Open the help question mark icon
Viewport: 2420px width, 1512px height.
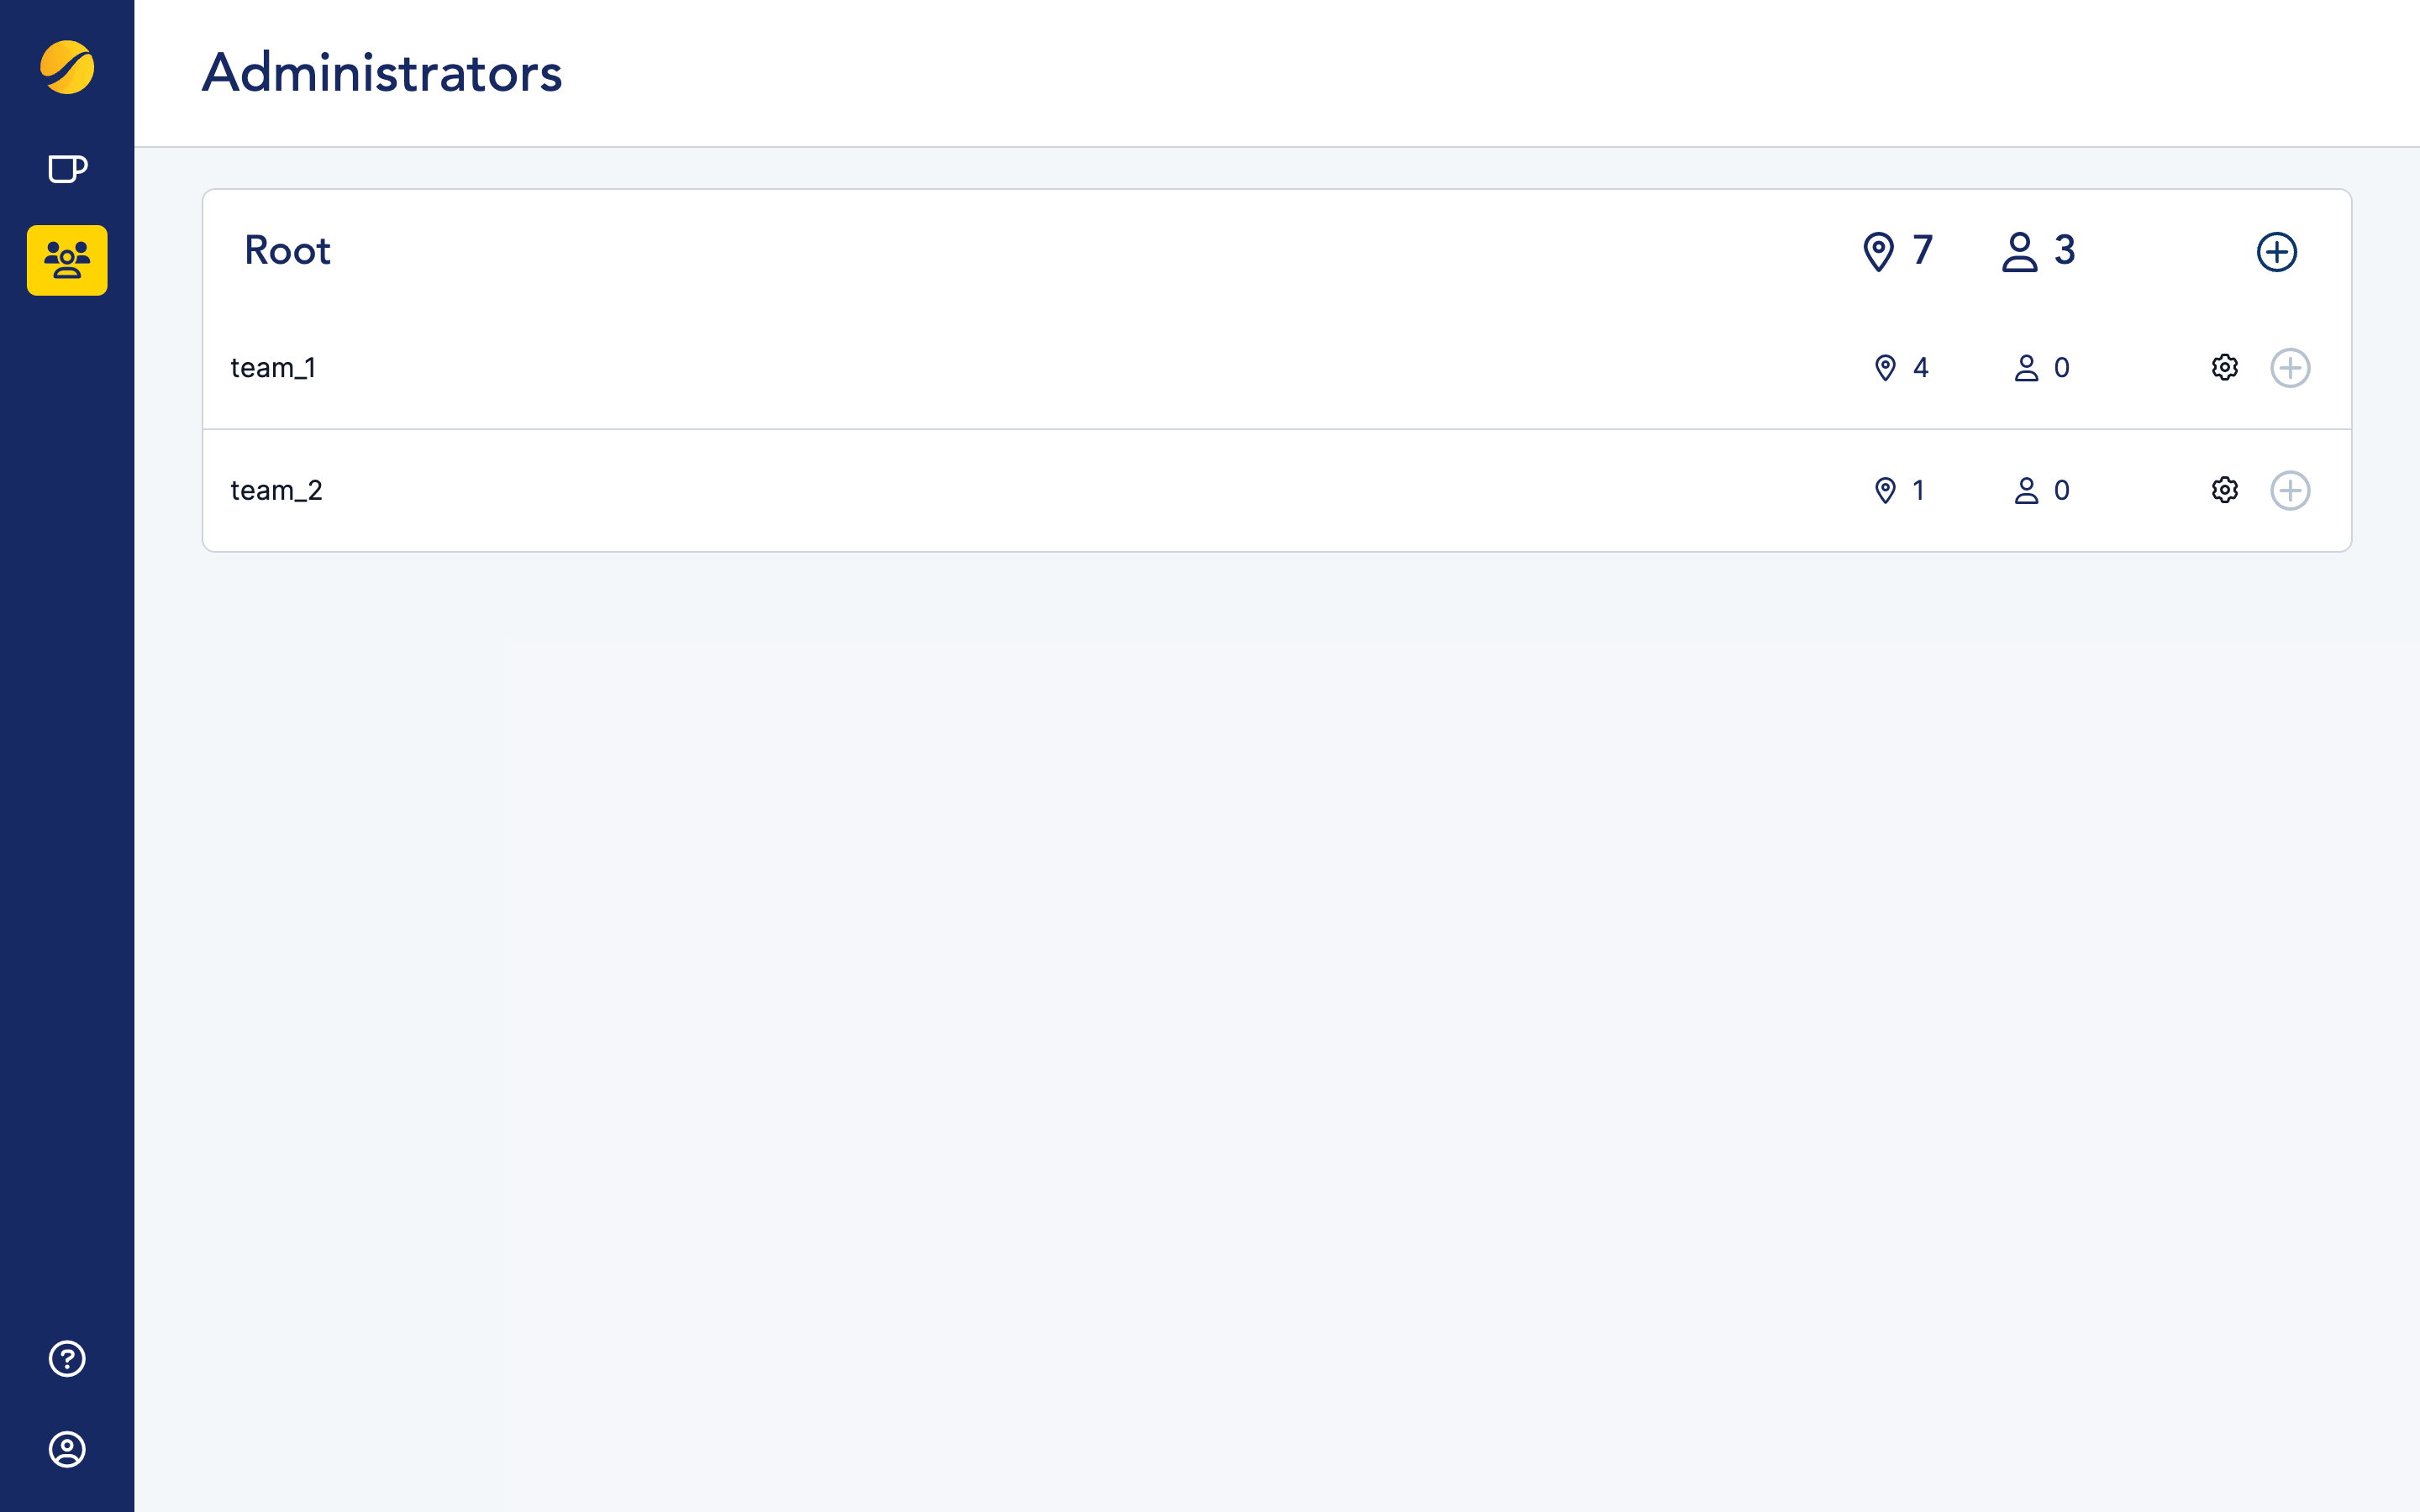67,1358
